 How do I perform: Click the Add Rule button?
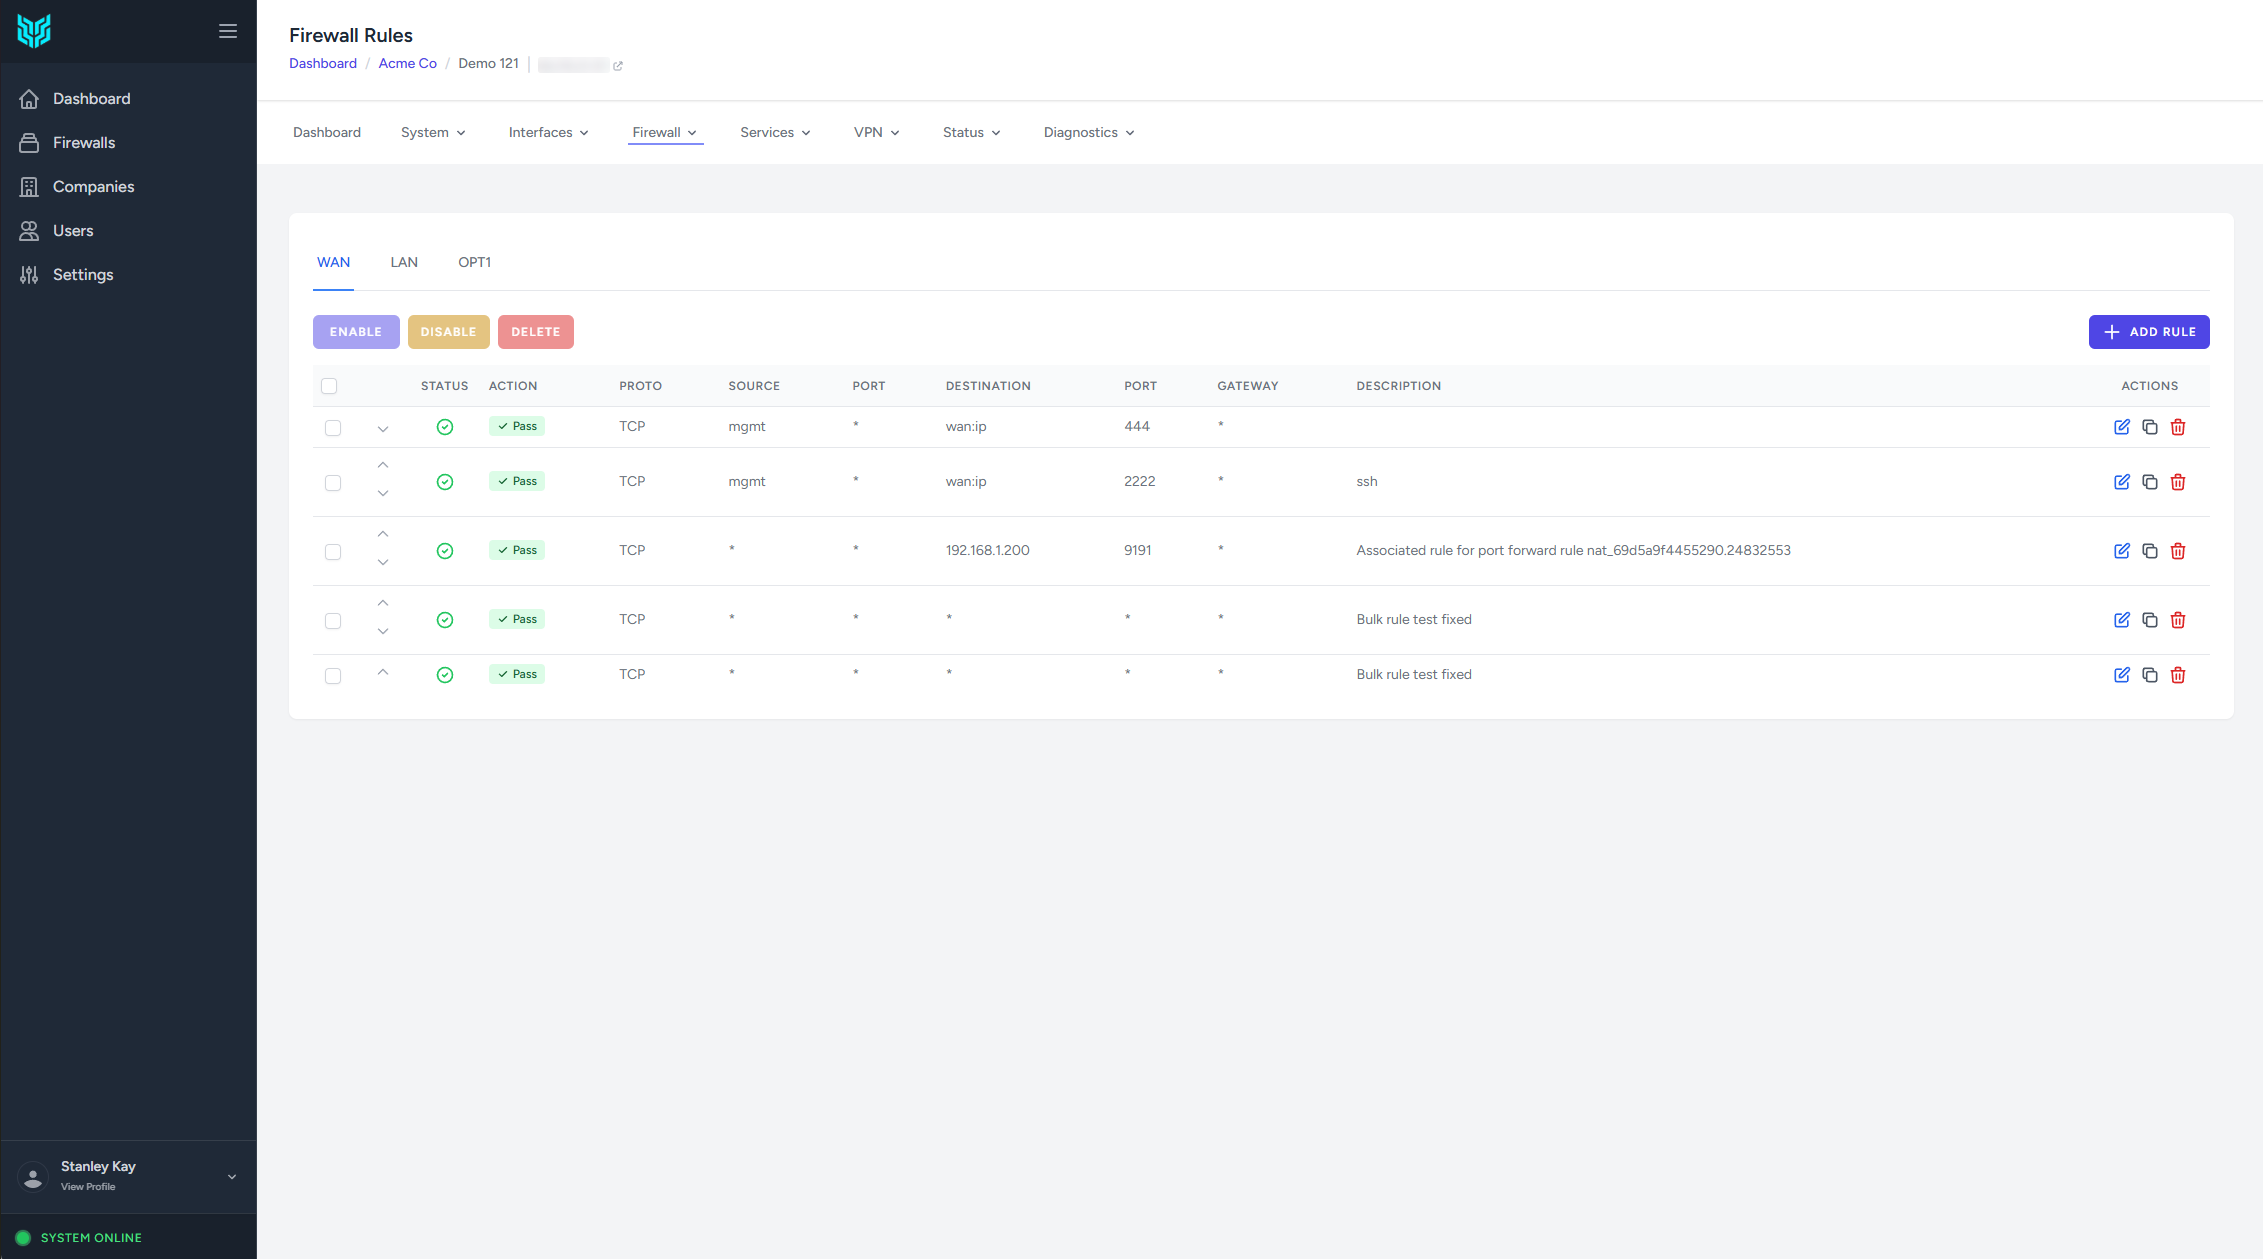[2149, 332]
